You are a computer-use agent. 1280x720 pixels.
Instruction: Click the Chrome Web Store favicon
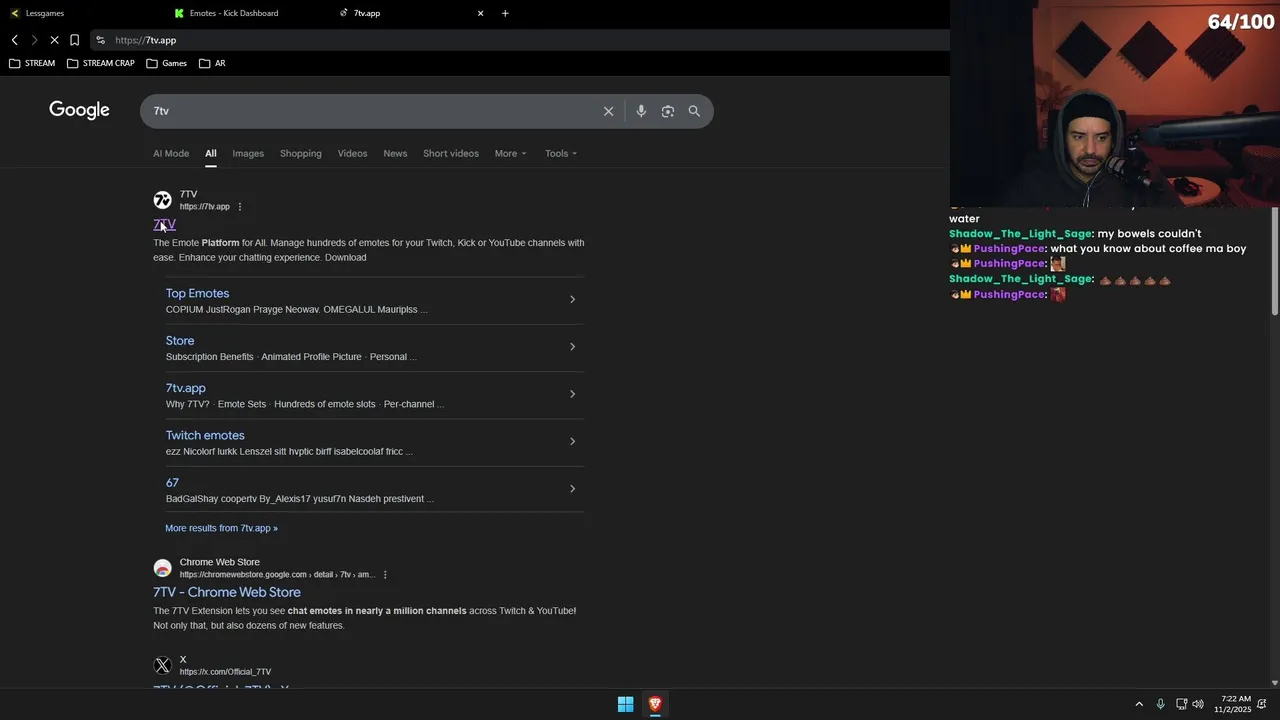pyautogui.click(x=162, y=568)
